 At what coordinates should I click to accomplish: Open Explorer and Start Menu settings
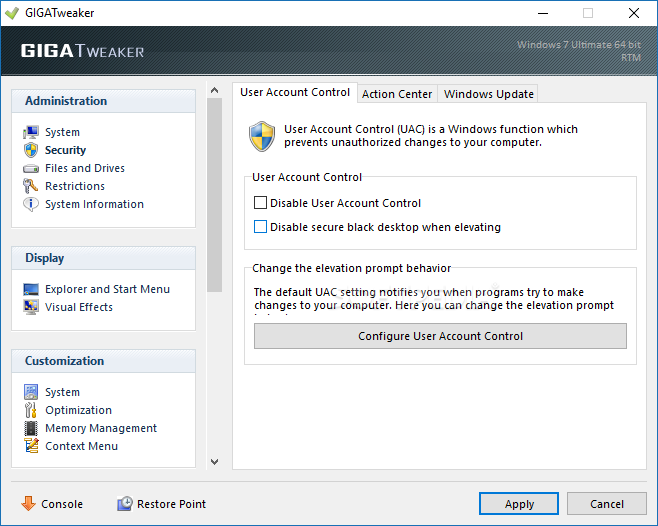point(107,289)
